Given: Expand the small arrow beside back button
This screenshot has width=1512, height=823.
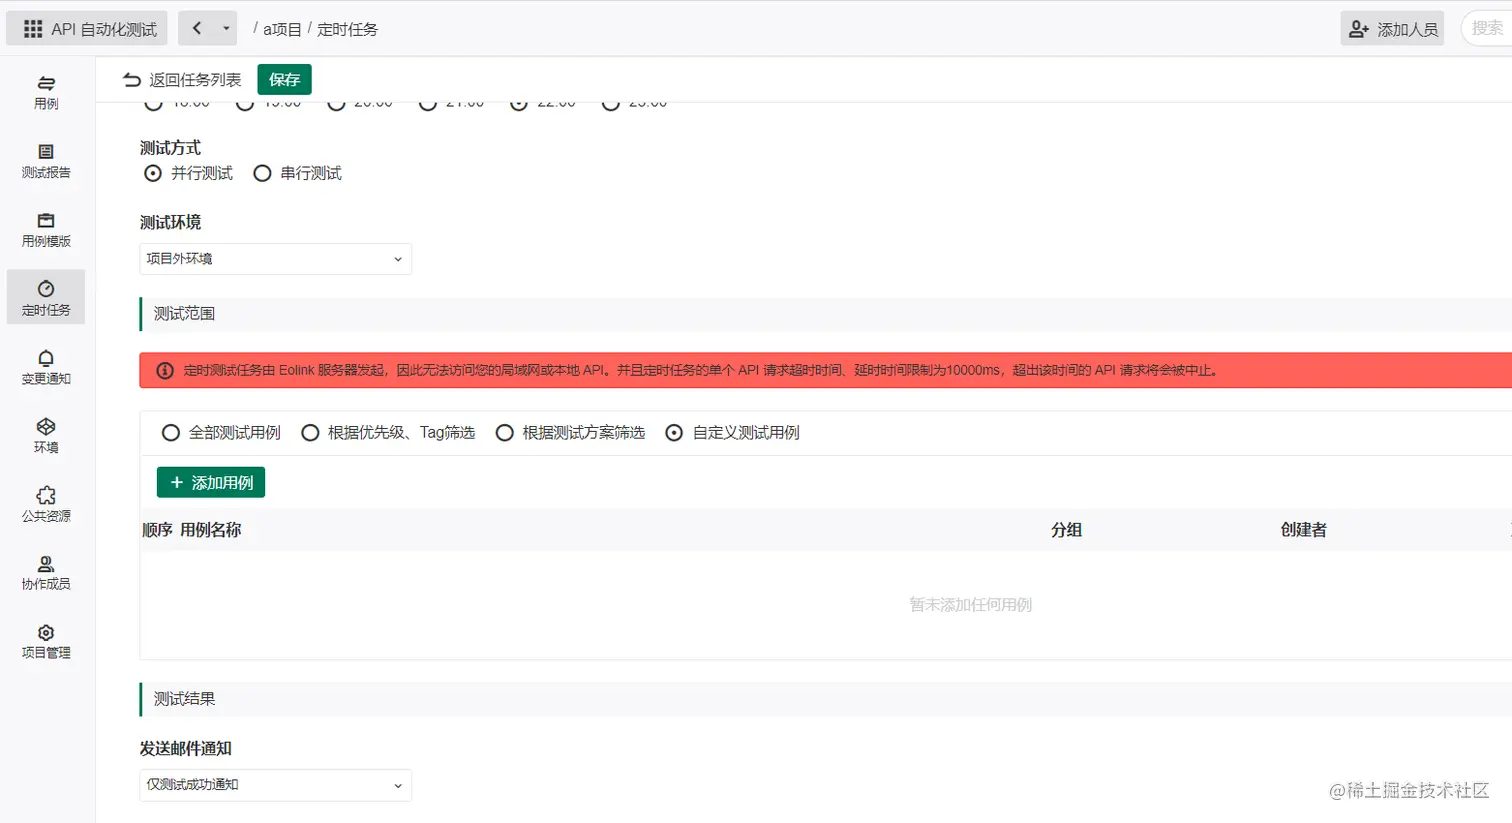Looking at the screenshot, I should [x=226, y=28].
